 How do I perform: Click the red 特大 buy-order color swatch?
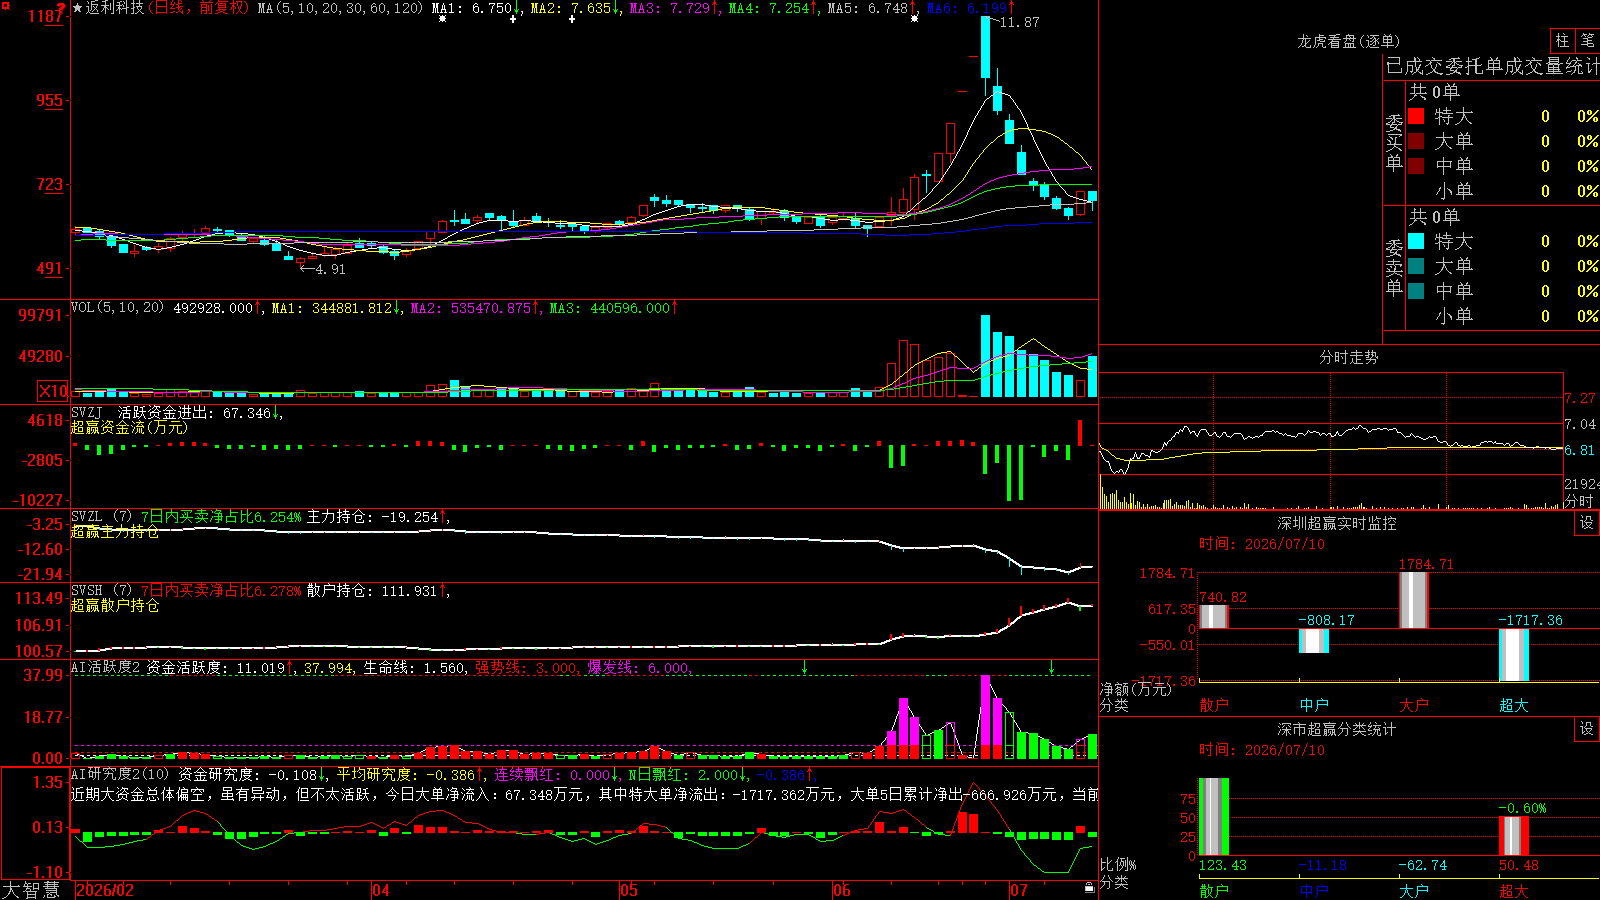1416,116
